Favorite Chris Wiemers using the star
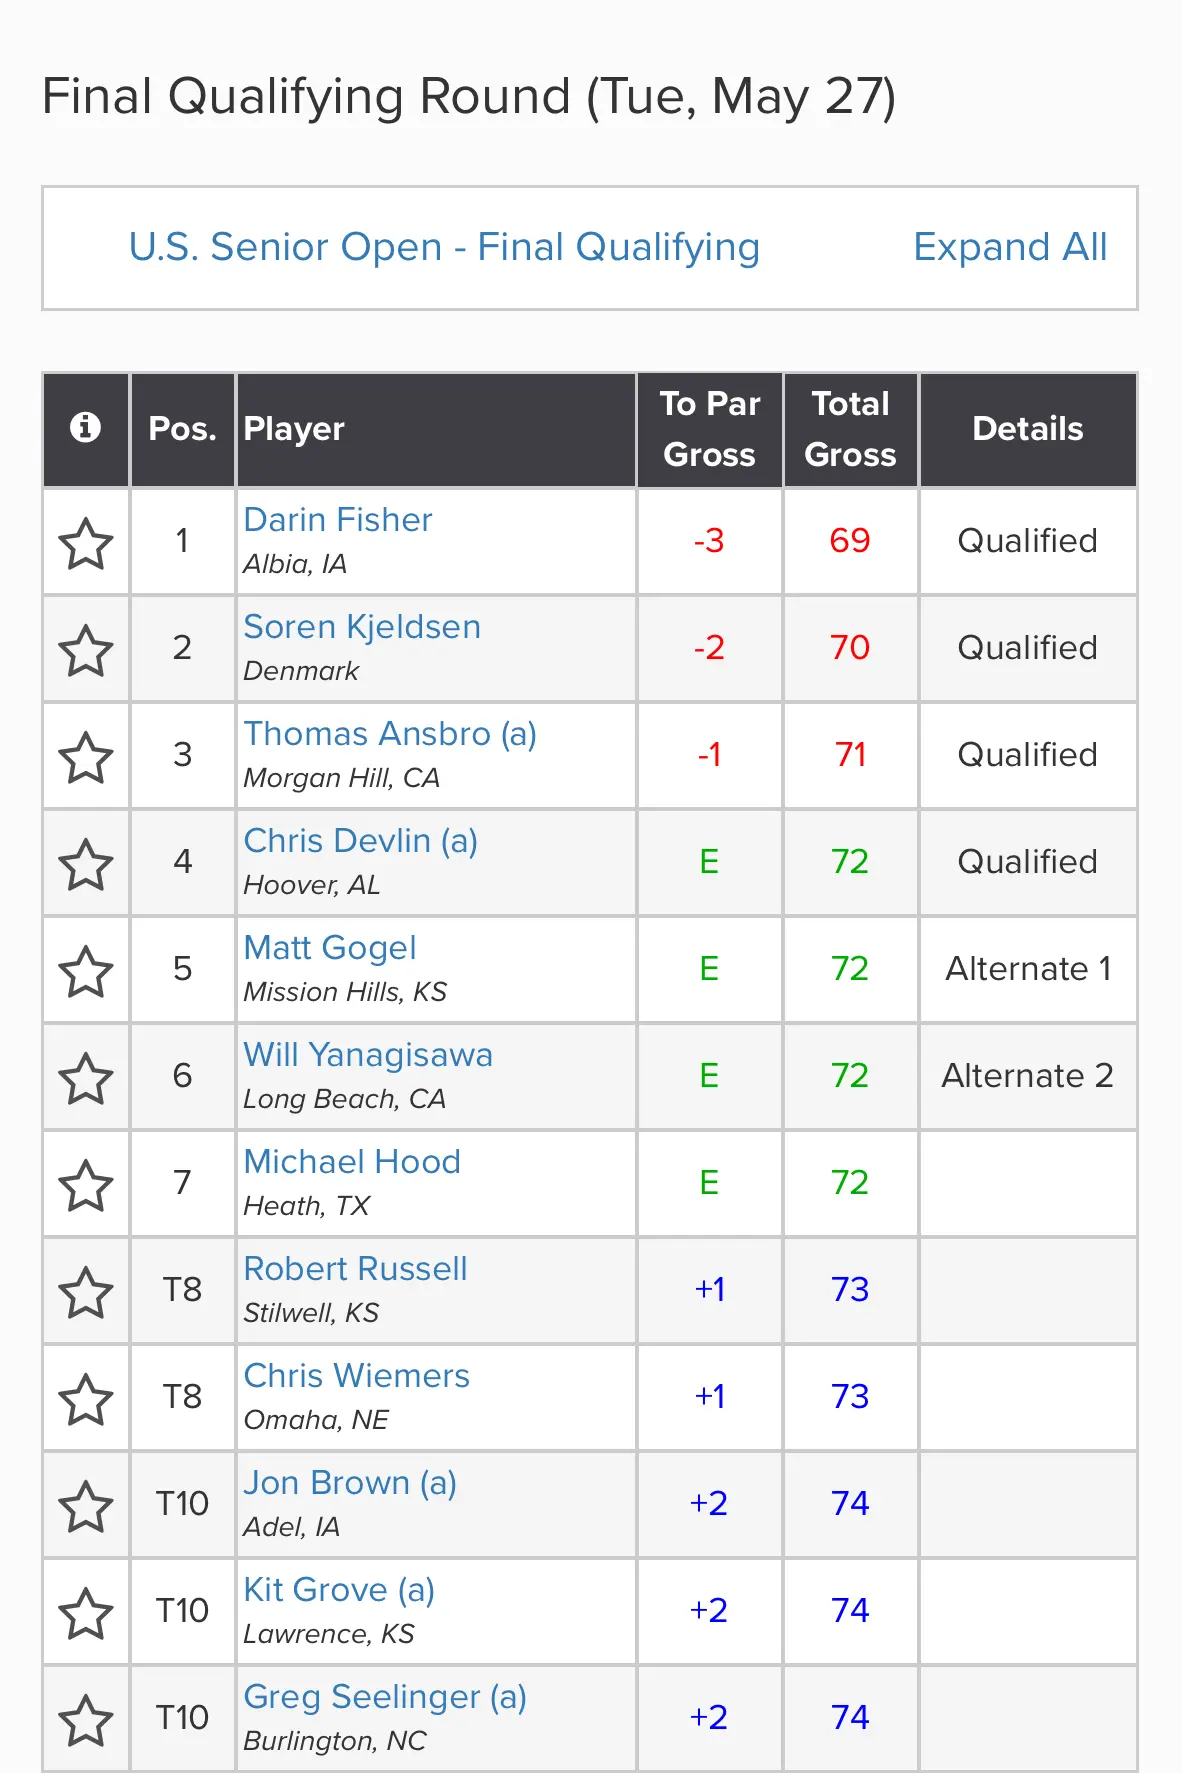1182x1773 pixels. pos(86,1399)
